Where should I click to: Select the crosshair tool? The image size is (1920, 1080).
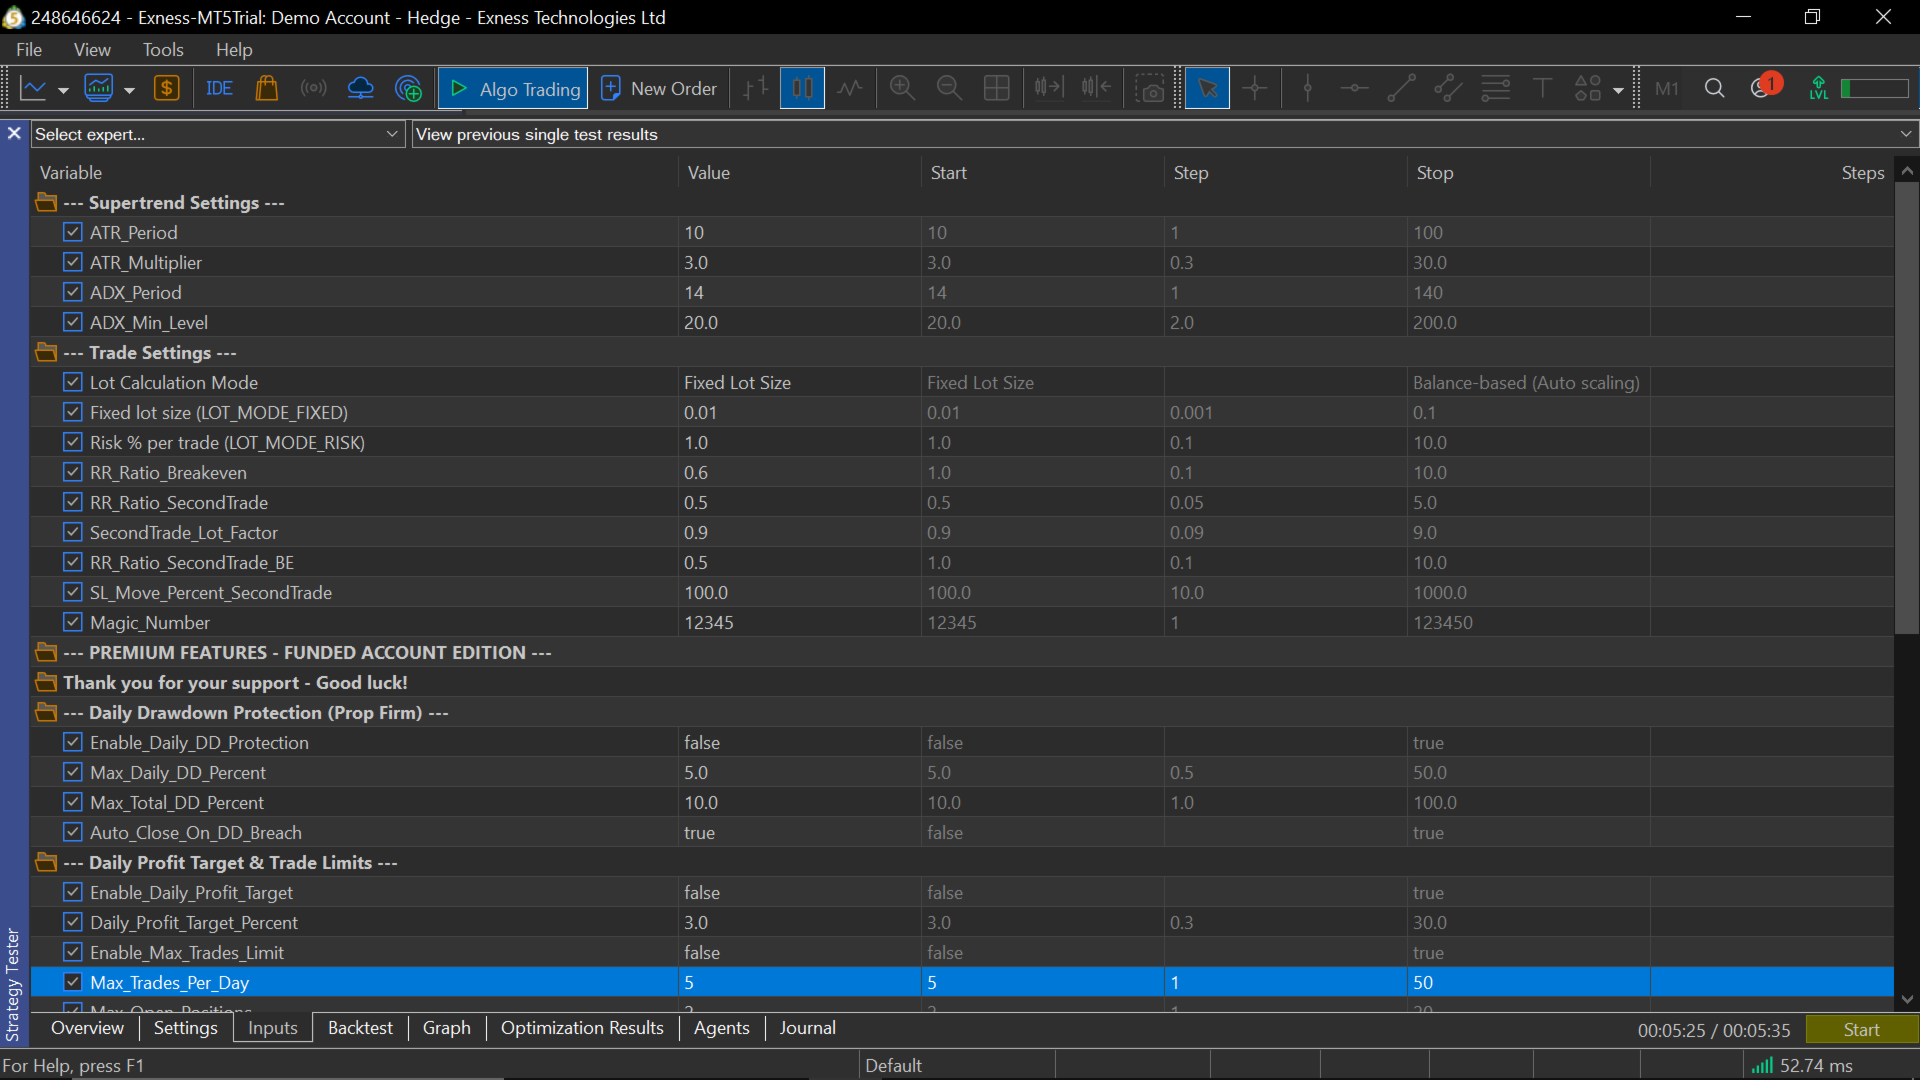tap(1254, 89)
